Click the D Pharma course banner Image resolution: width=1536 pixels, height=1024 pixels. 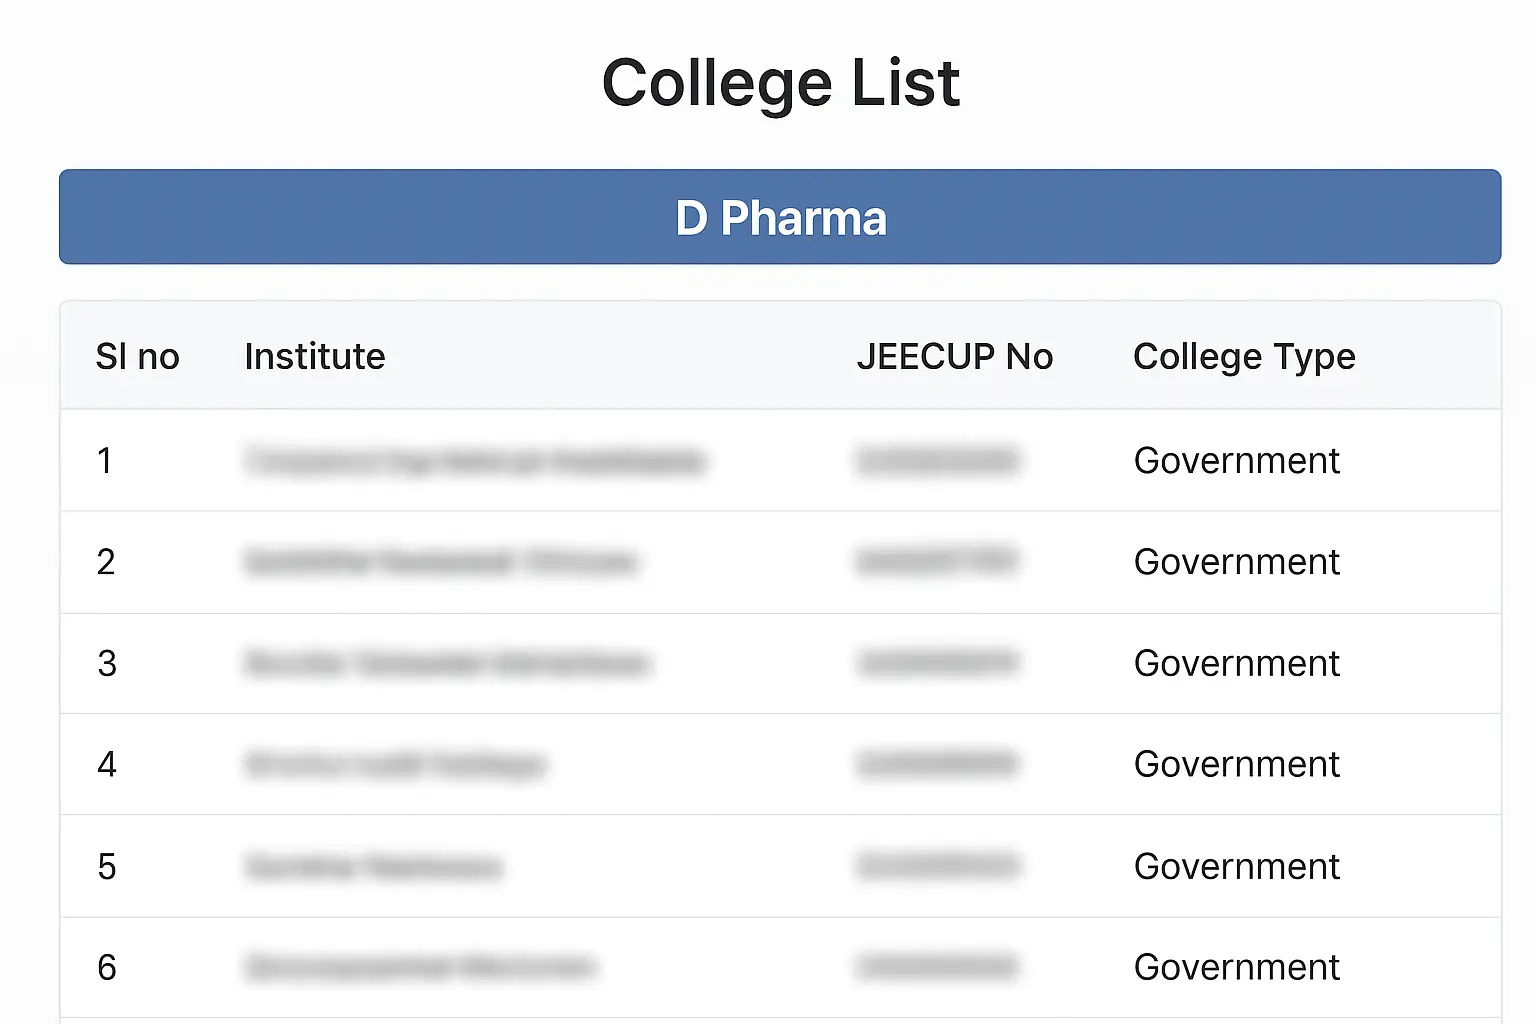[x=780, y=217]
